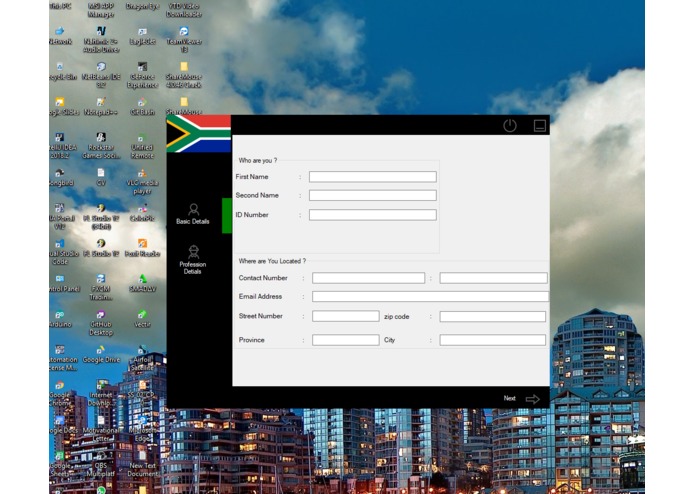This screenshot has width=695, height=494.
Task: Select the Songbird desktop shortcut
Action: click(x=61, y=177)
